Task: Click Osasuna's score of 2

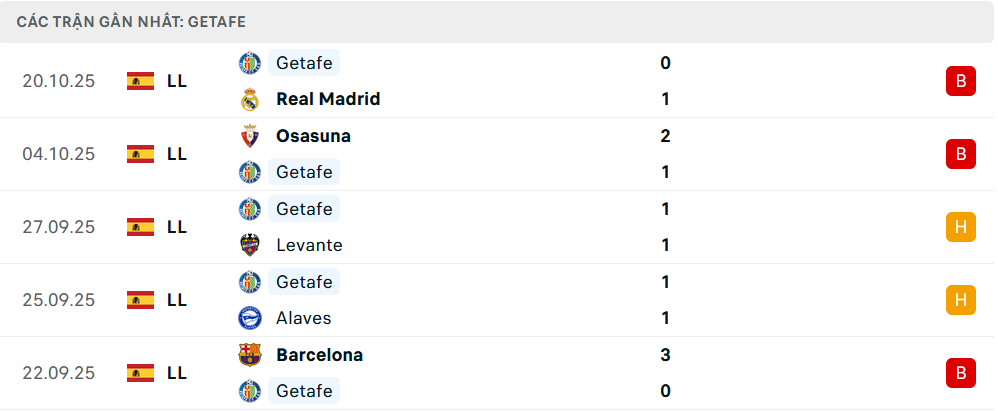Action: pyautogui.click(x=665, y=136)
